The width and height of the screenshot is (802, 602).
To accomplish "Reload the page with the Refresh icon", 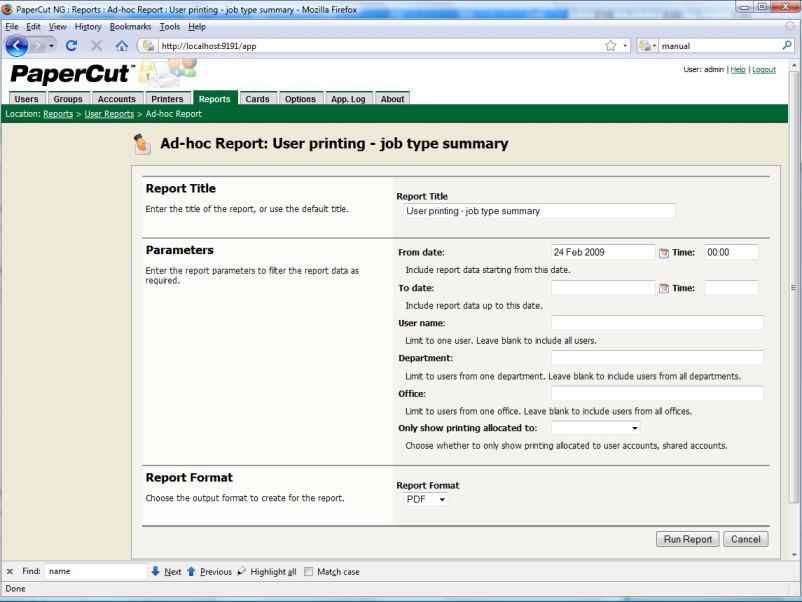I will coord(72,46).
